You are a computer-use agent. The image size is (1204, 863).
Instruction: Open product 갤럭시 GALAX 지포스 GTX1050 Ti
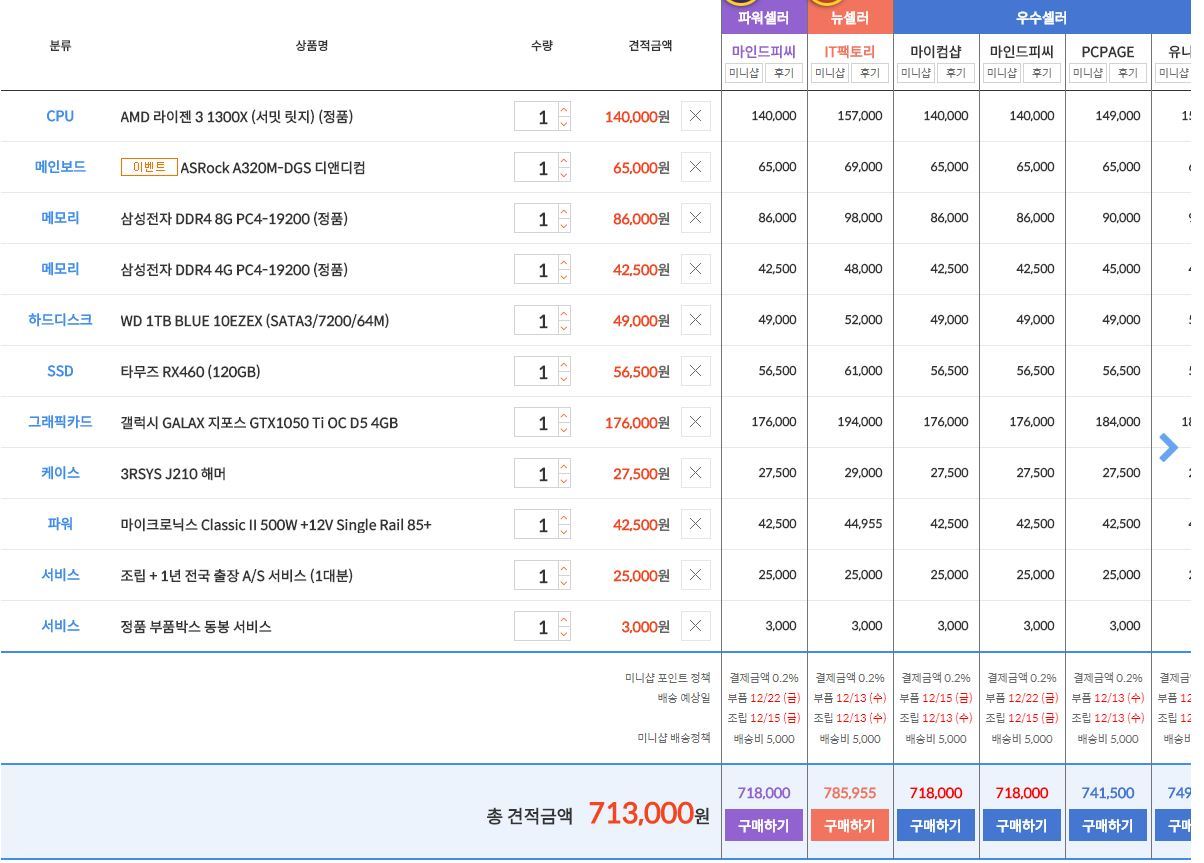259,423
